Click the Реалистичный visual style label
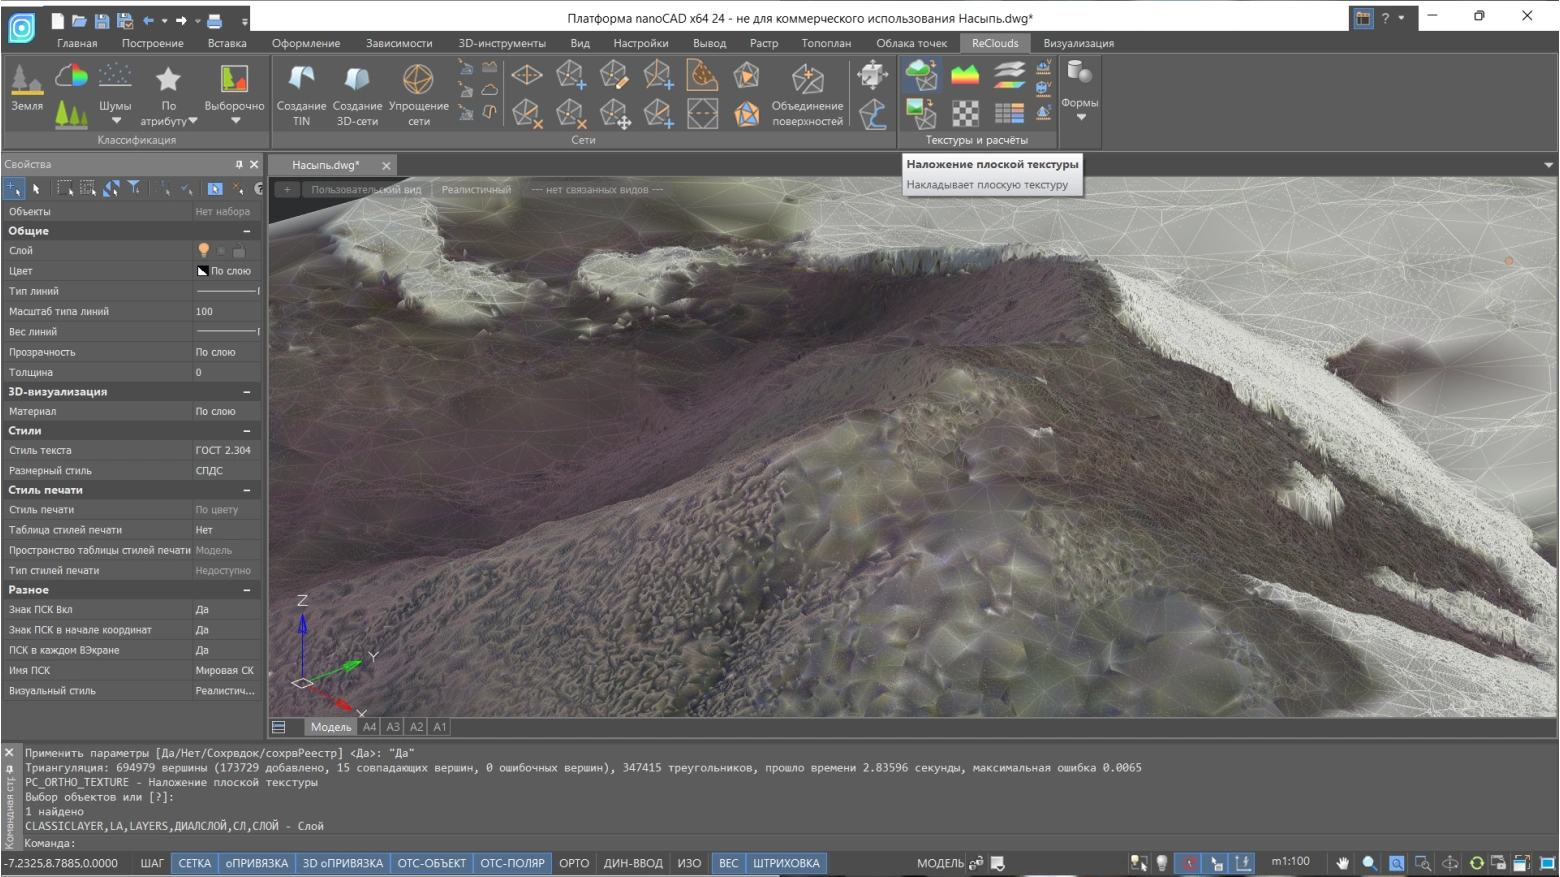 (476, 190)
